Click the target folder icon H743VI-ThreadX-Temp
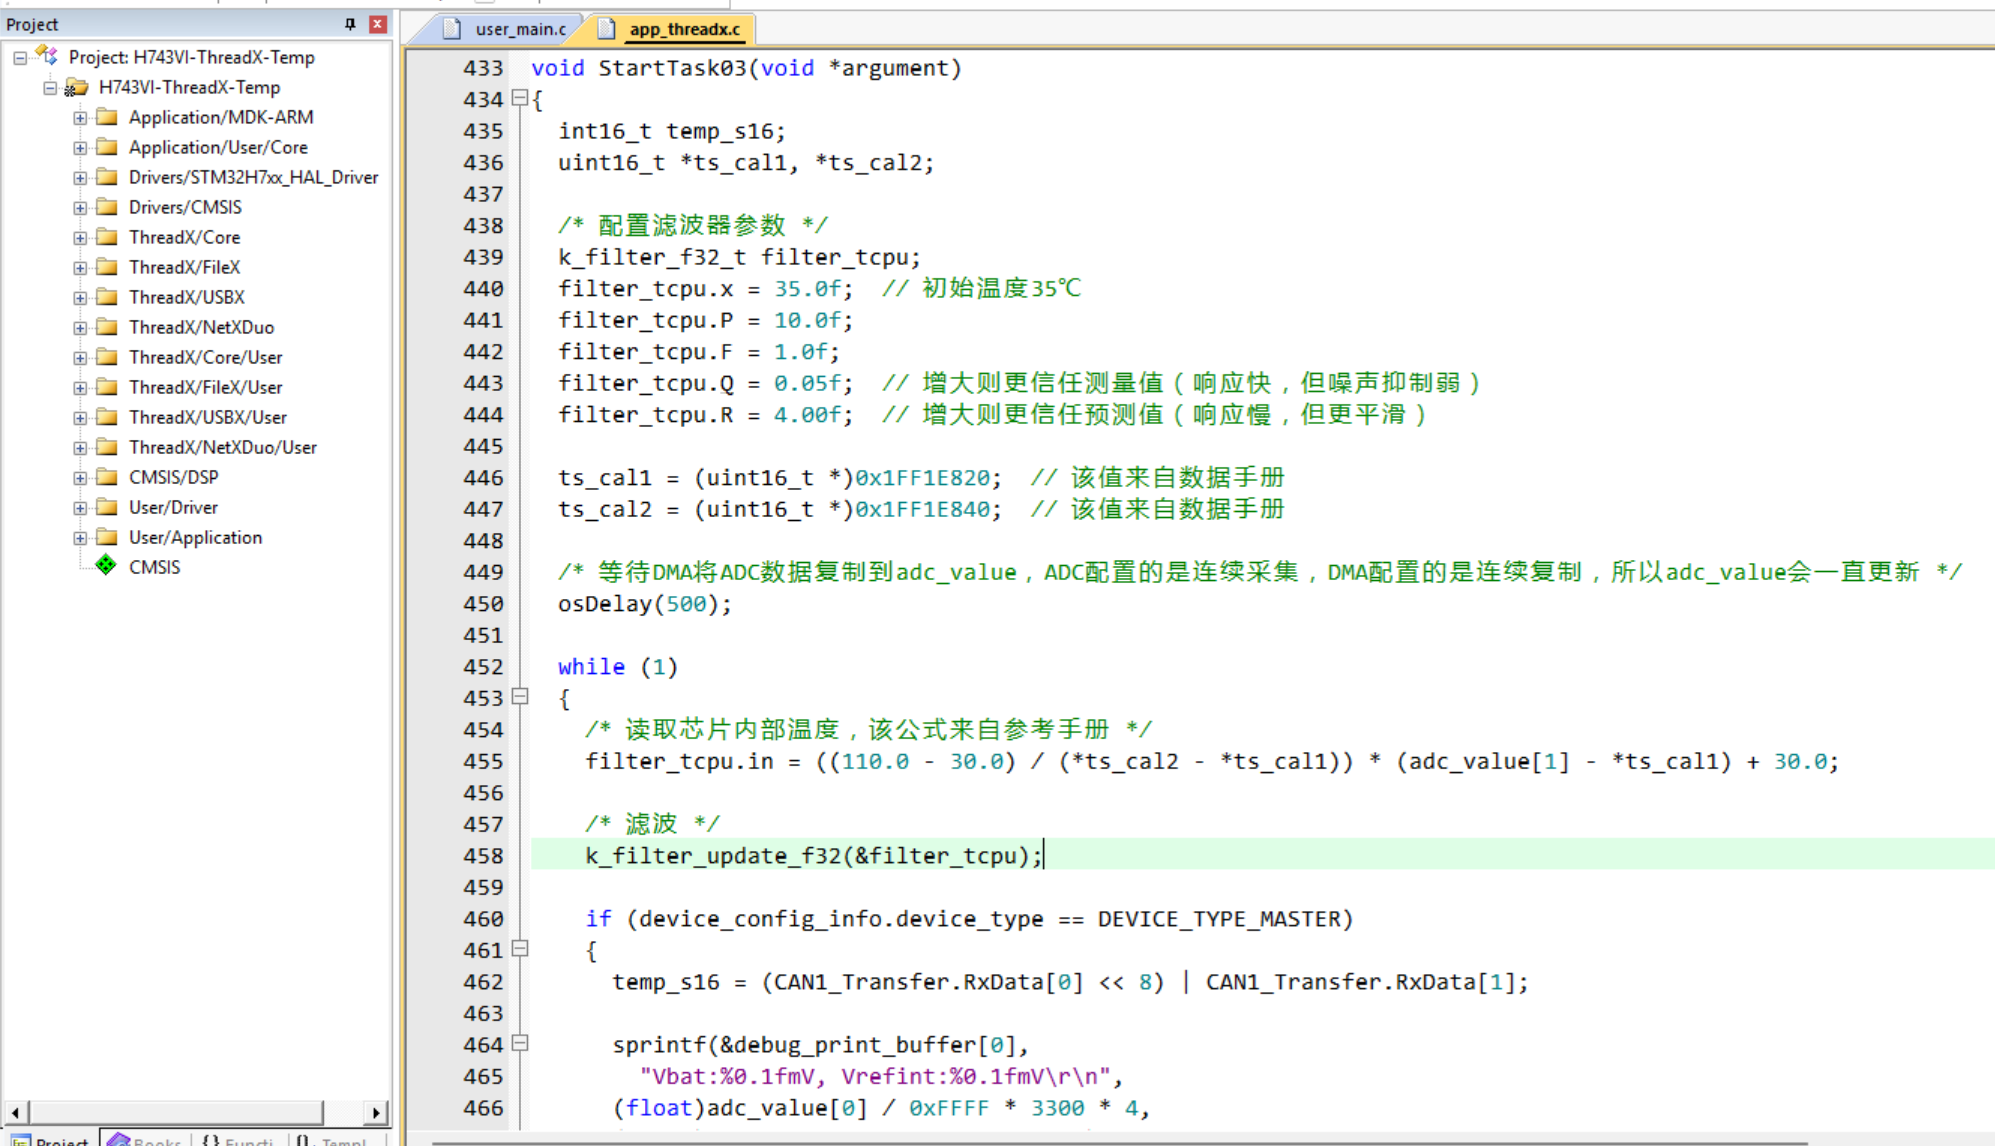The image size is (1995, 1146). click(77, 87)
